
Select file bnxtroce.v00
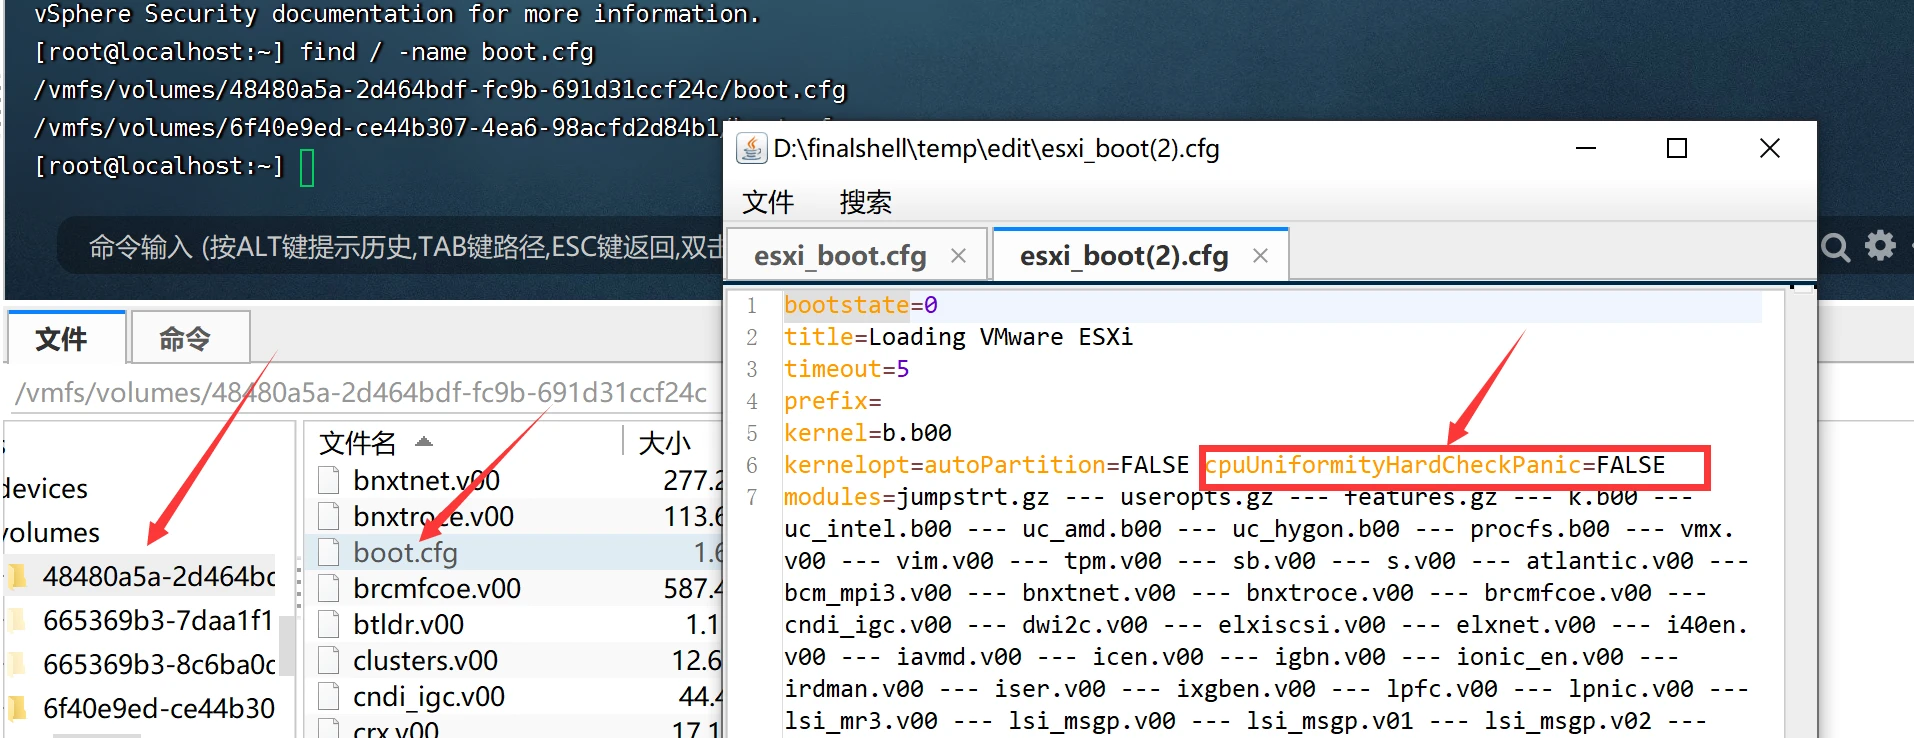pos(433,516)
